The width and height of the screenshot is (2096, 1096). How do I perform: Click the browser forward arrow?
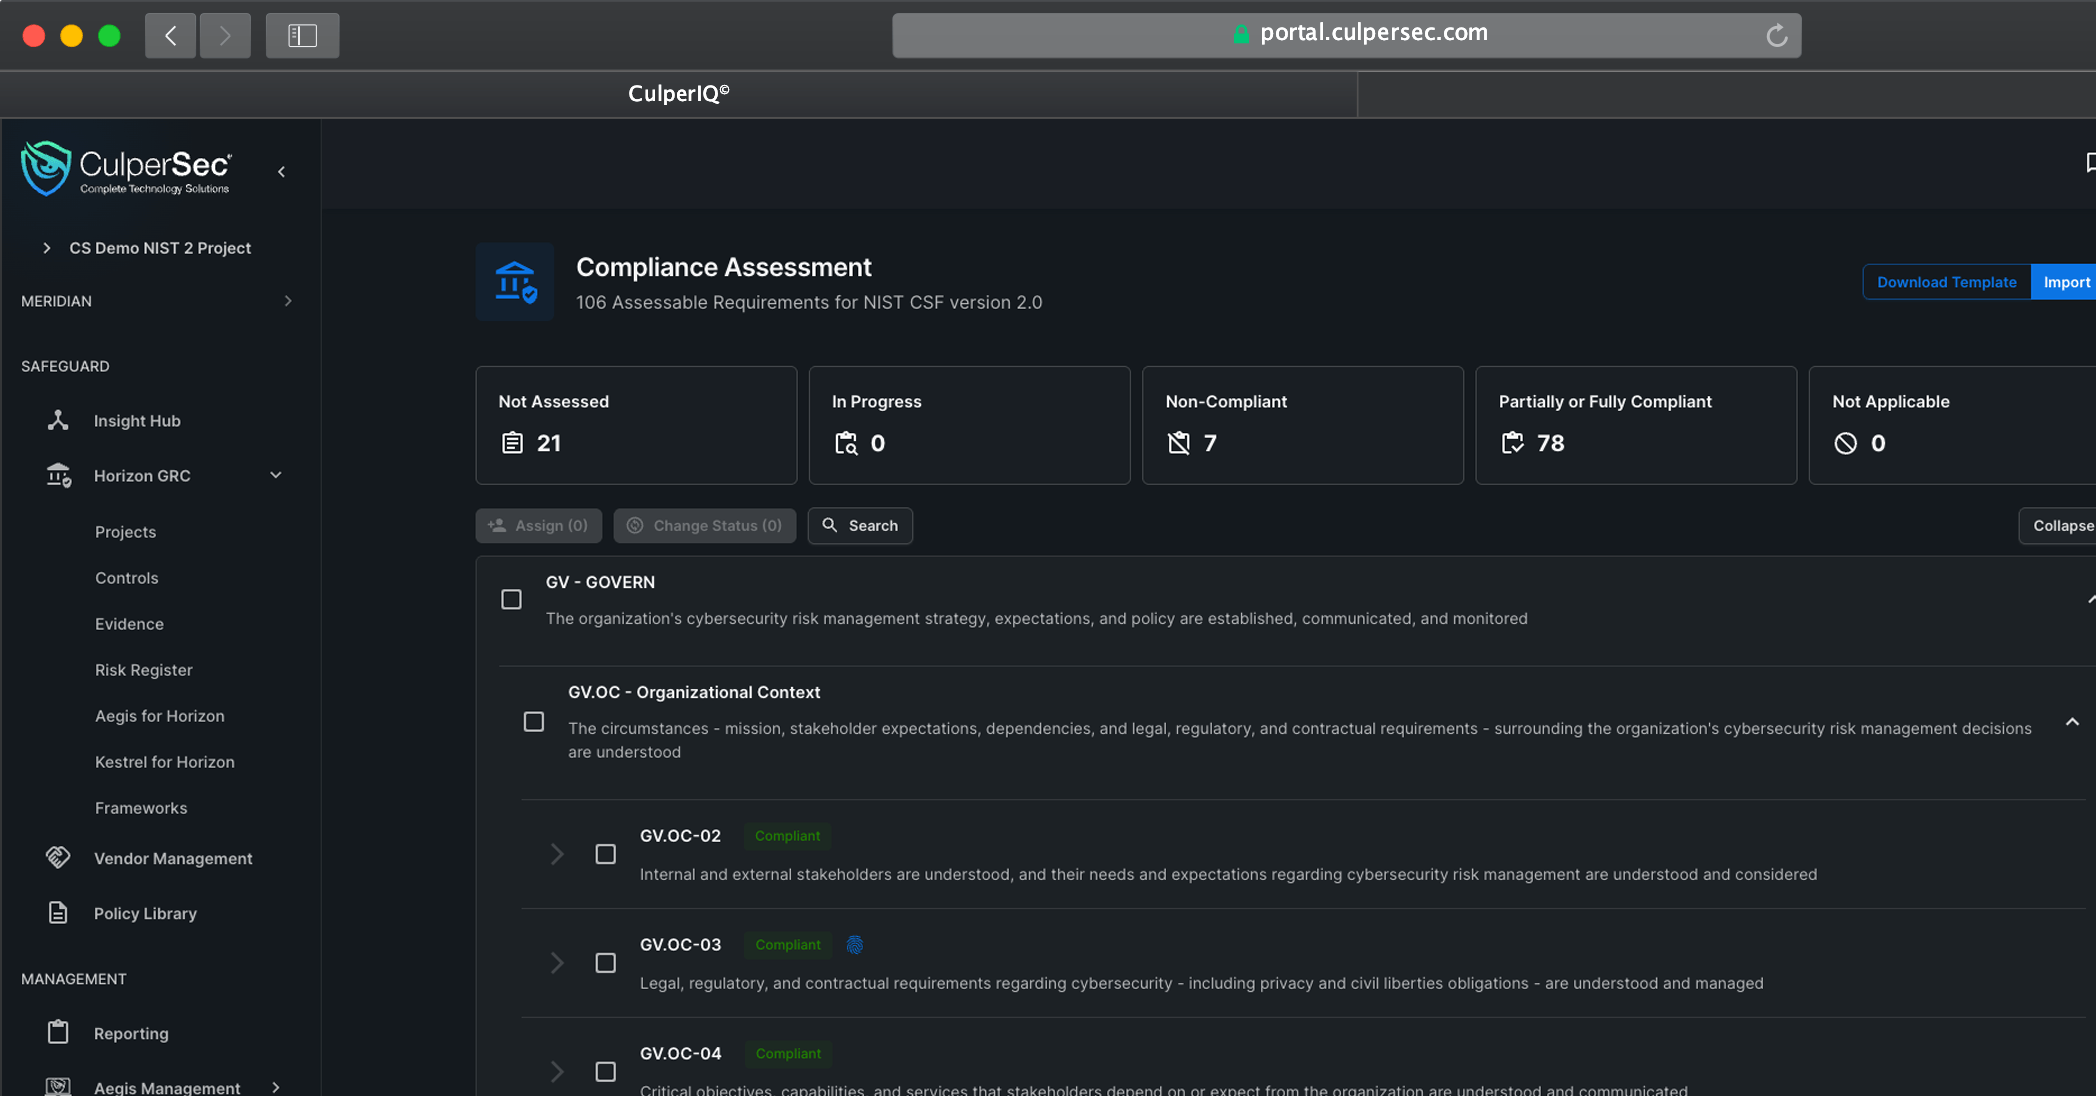click(225, 36)
